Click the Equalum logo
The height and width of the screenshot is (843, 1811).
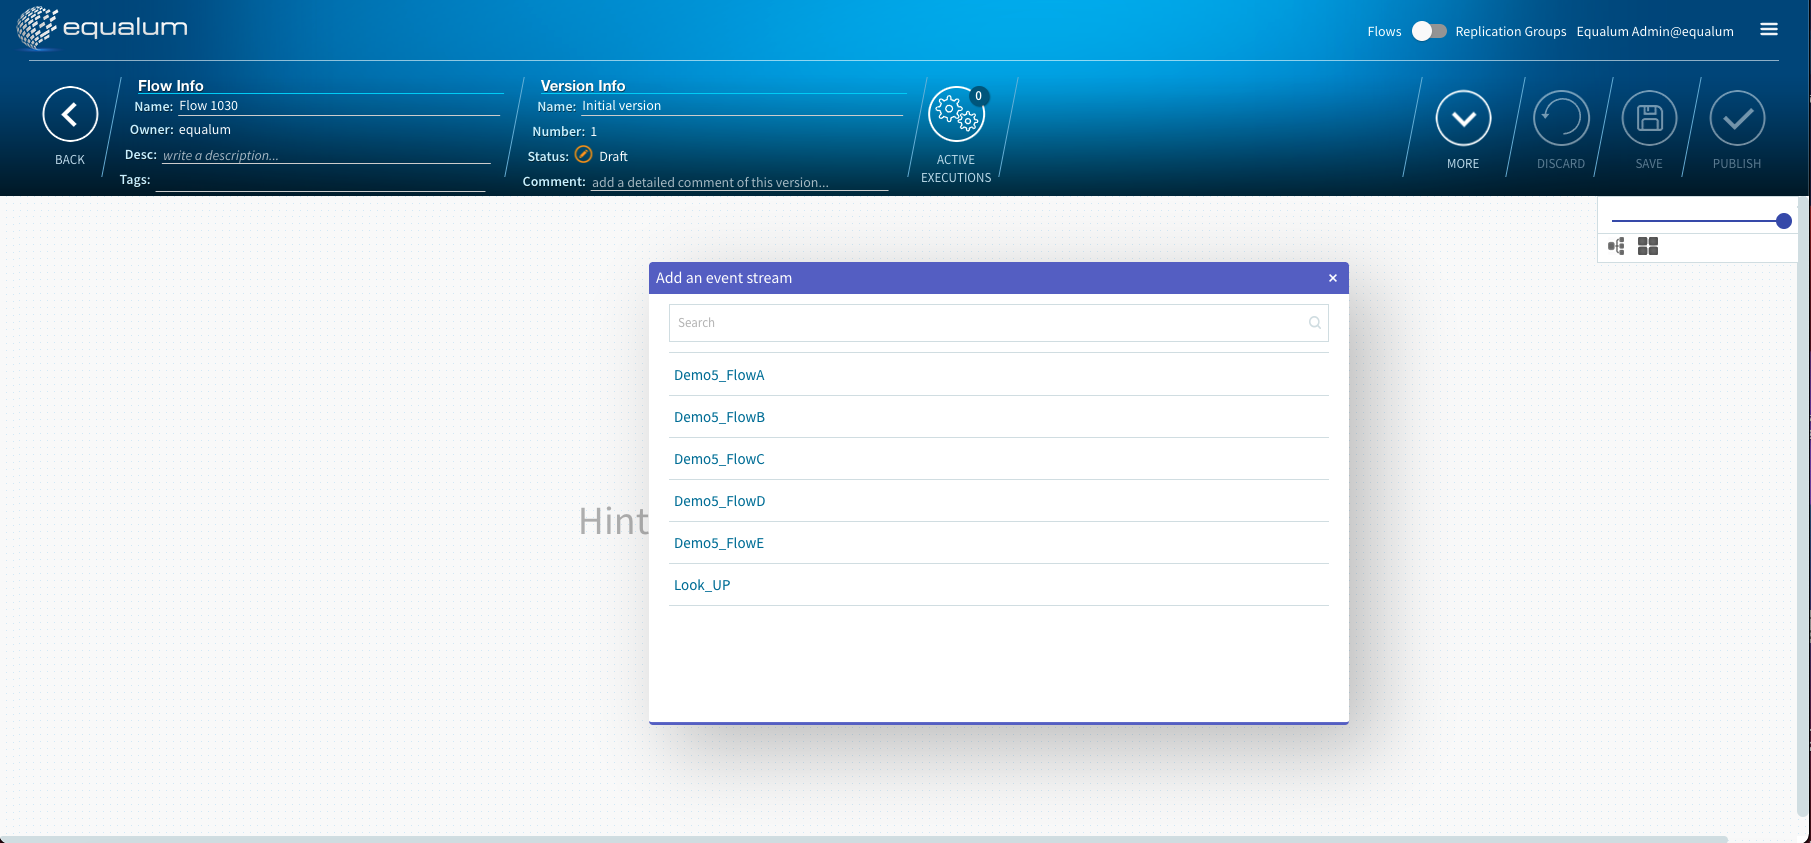(102, 28)
